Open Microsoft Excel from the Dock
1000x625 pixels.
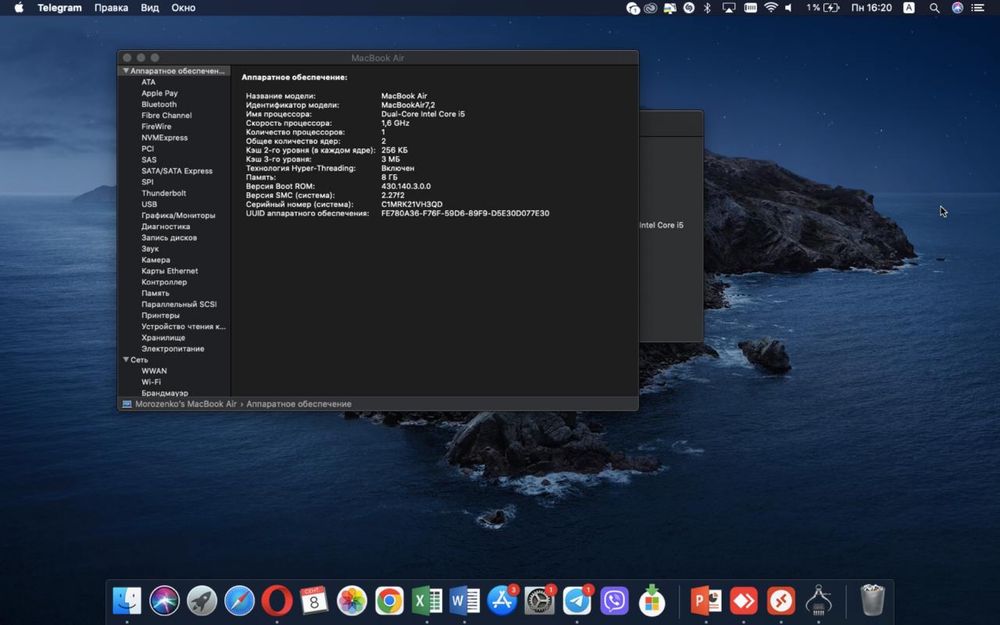[x=427, y=601]
